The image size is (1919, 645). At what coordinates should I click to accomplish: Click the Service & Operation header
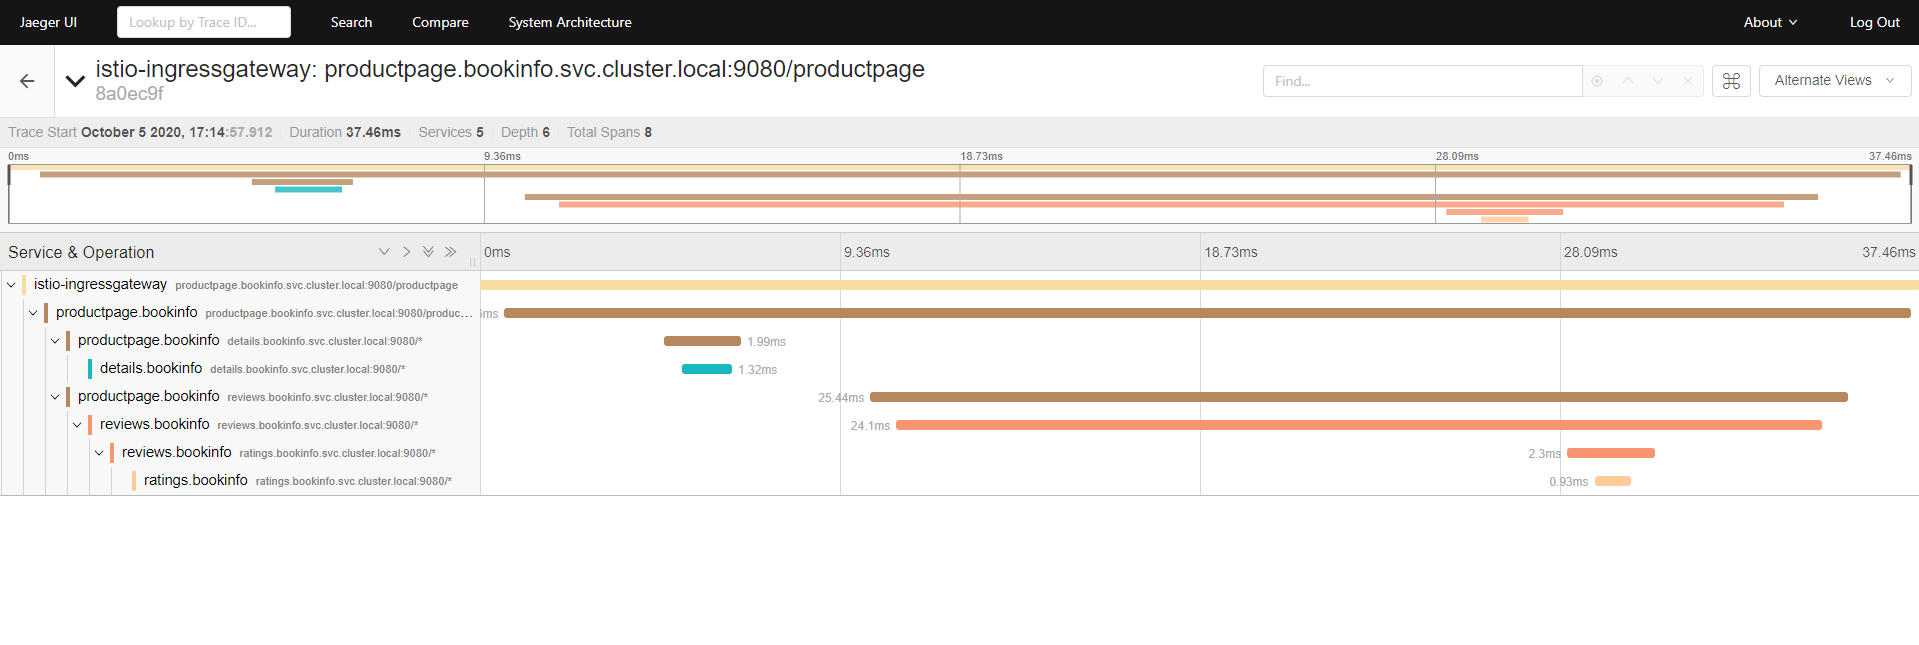tap(81, 252)
